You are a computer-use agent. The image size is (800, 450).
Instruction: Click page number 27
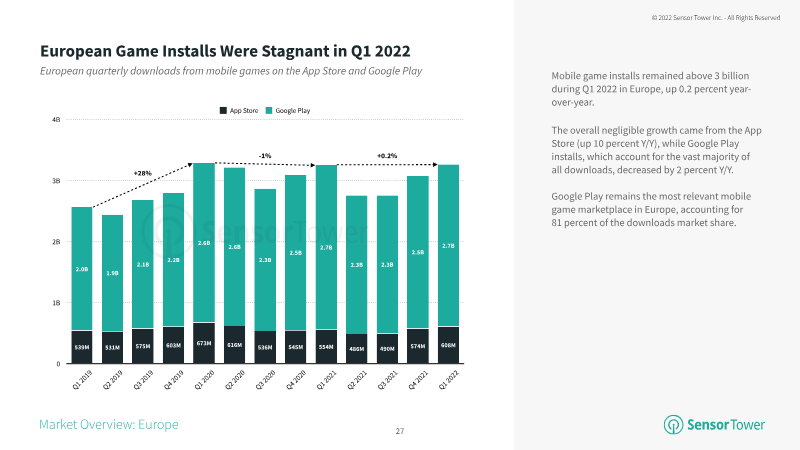click(399, 431)
